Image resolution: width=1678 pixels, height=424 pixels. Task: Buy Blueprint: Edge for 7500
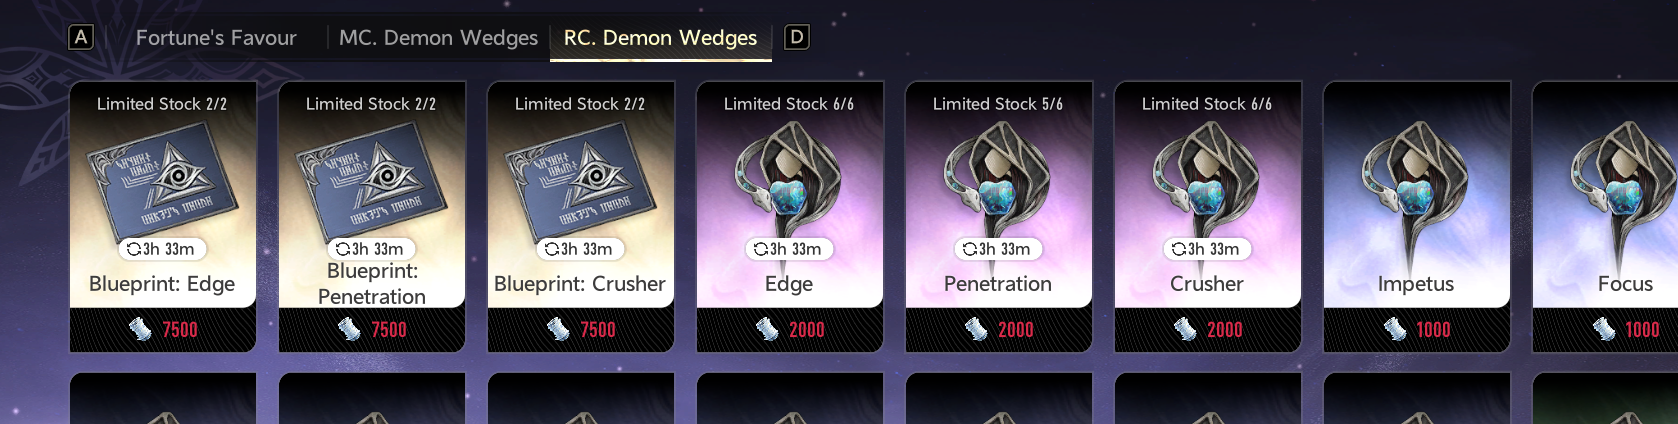[x=163, y=329]
